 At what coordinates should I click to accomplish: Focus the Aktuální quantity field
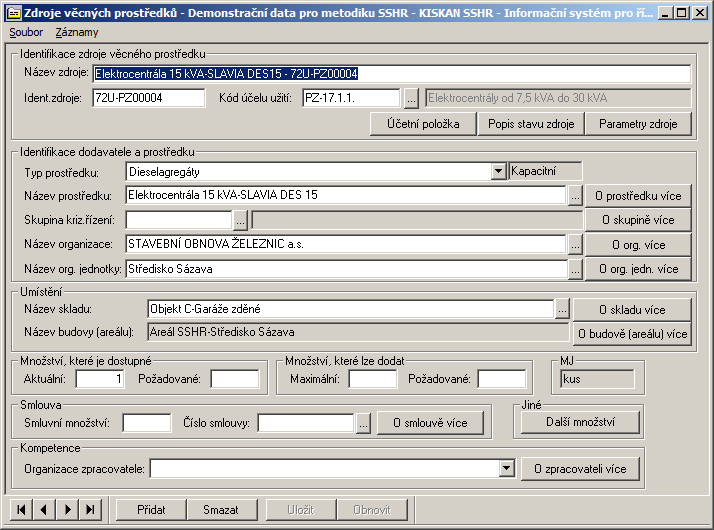[100, 379]
